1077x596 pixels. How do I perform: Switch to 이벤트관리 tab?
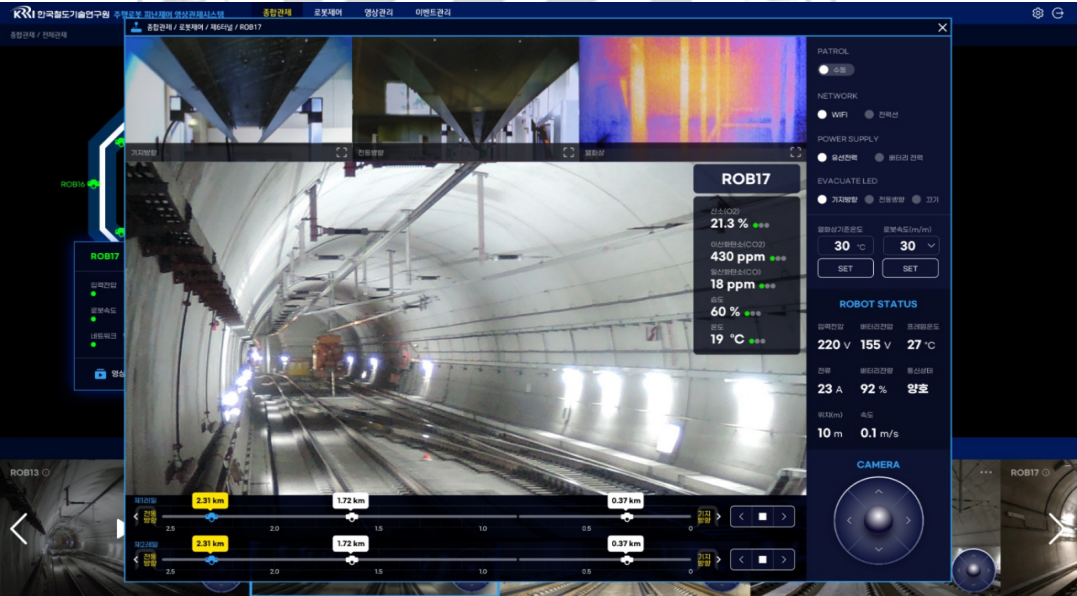tap(433, 12)
